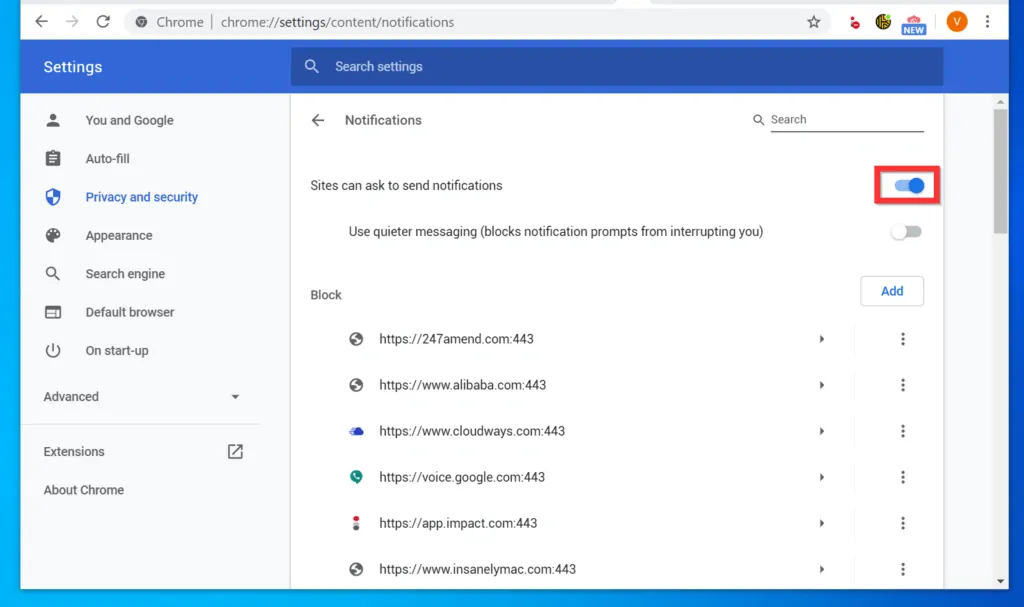Select the Privacy and security shield icon
The image size is (1024, 607).
click(52, 197)
